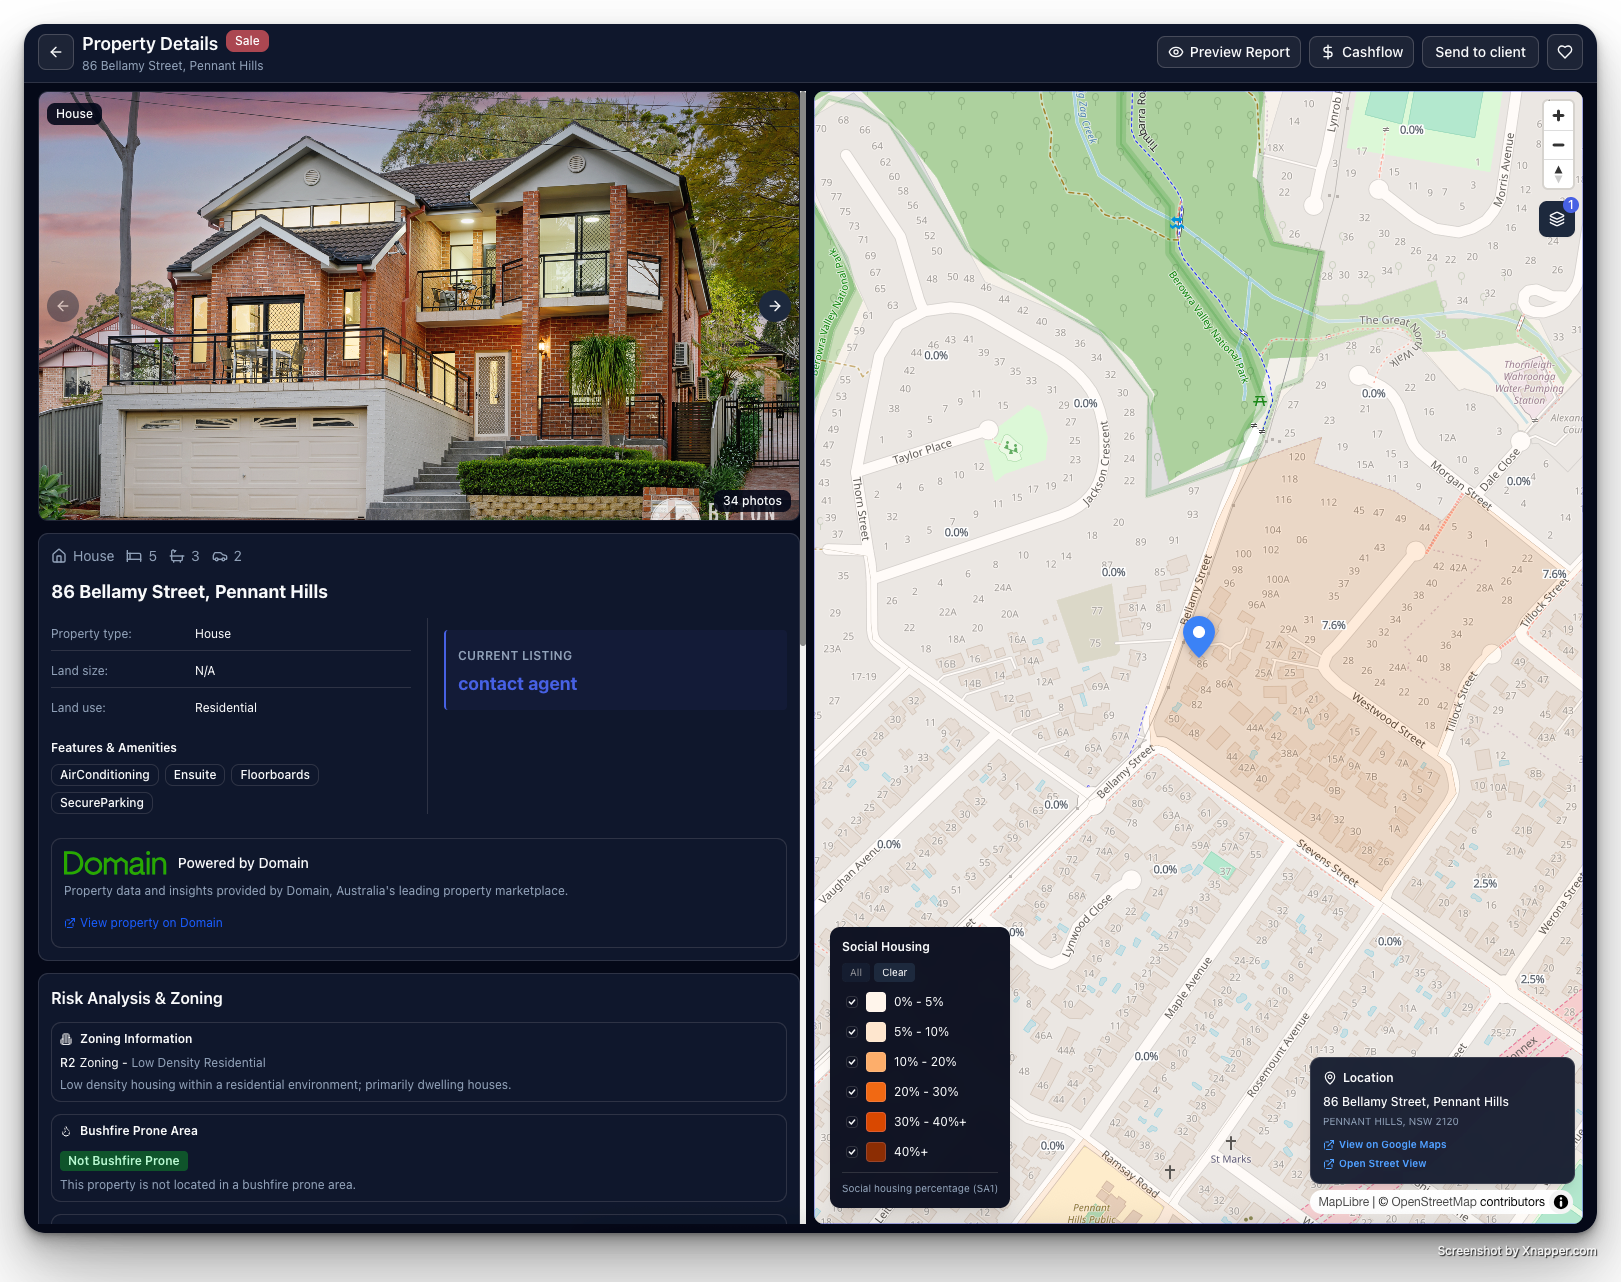Zoom out on the map
Image resolution: width=1621 pixels, height=1282 pixels.
[1557, 145]
